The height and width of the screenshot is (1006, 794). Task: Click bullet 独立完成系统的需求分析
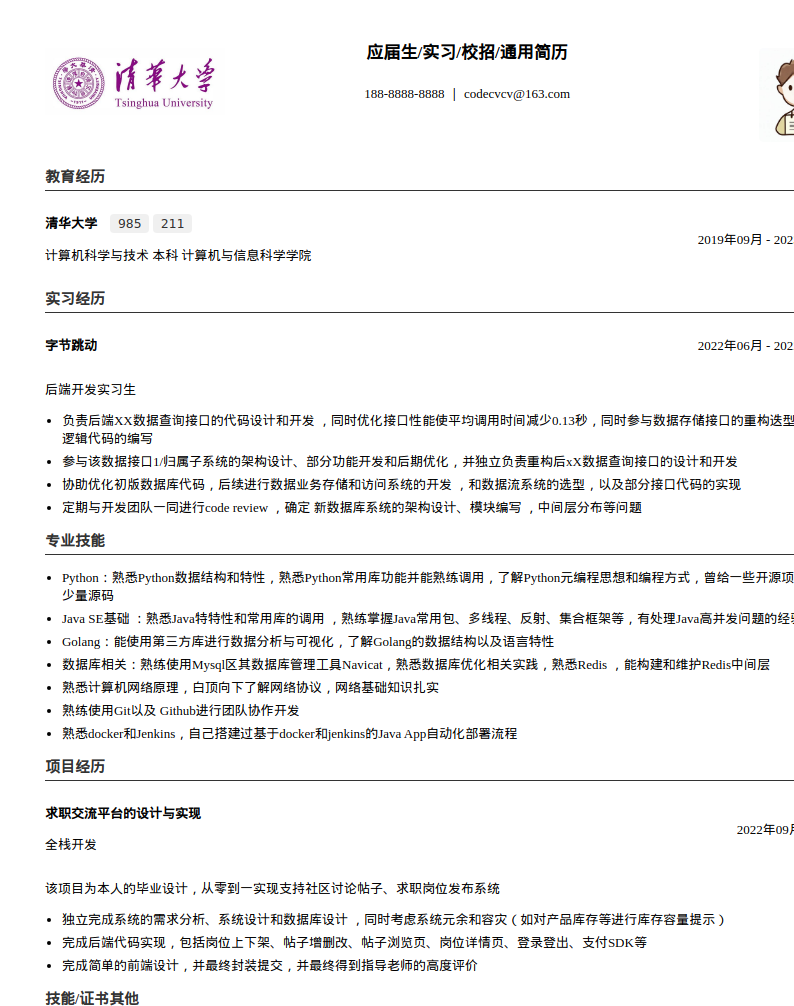tap(393, 919)
